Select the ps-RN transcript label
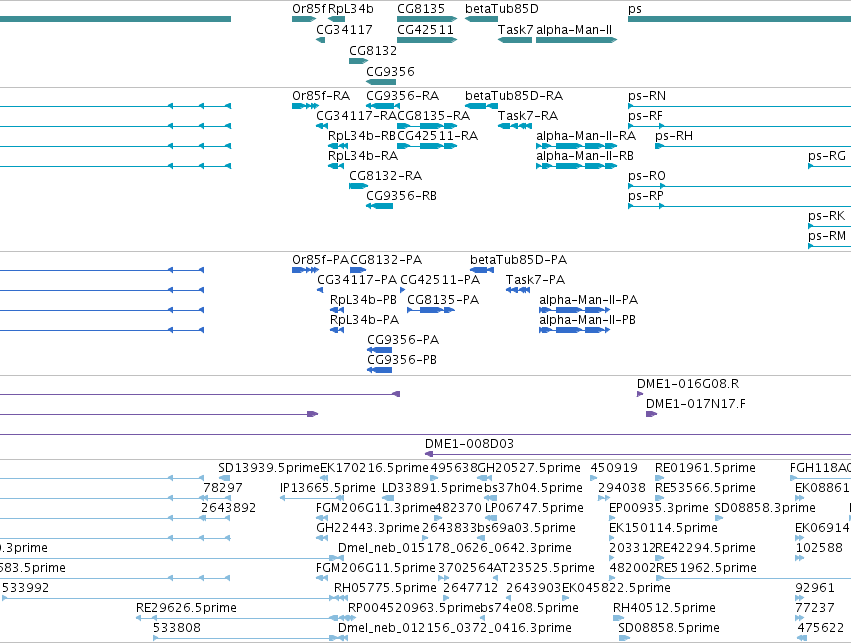This screenshot has height=643, width=851. point(646,96)
